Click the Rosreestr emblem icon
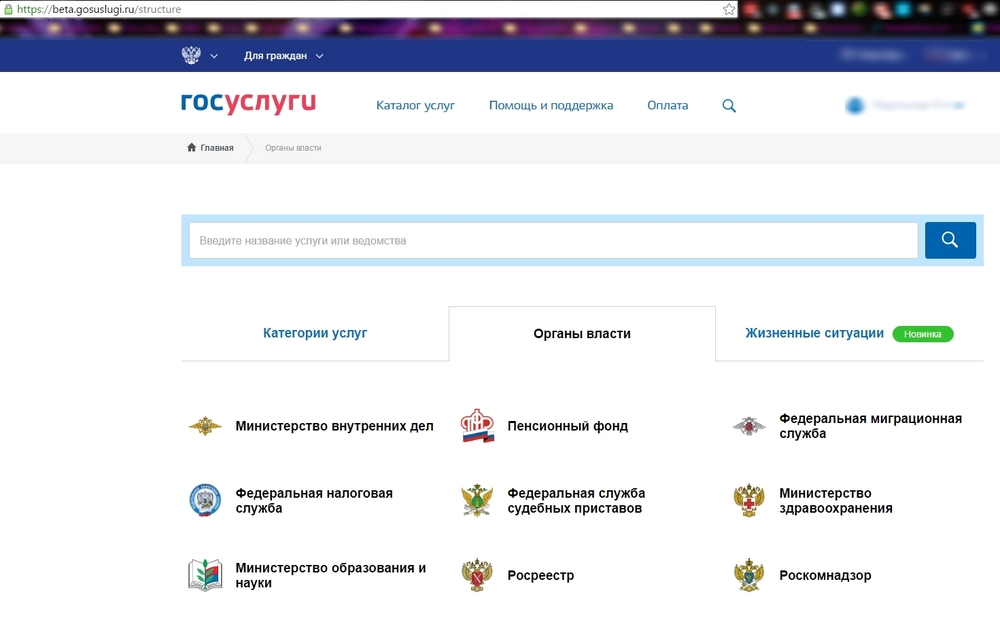Screen dimensions: 1000x622 click(477, 575)
